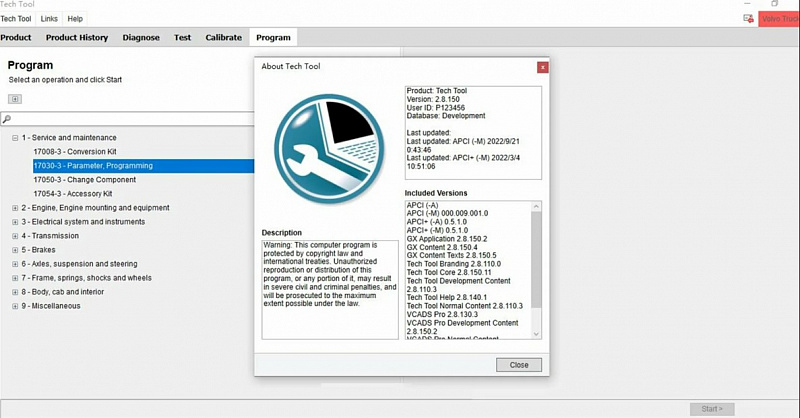This screenshot has height=418, width=800.
Task: Click the Tech Tool wrench and laptop logo
Action: 329,149
